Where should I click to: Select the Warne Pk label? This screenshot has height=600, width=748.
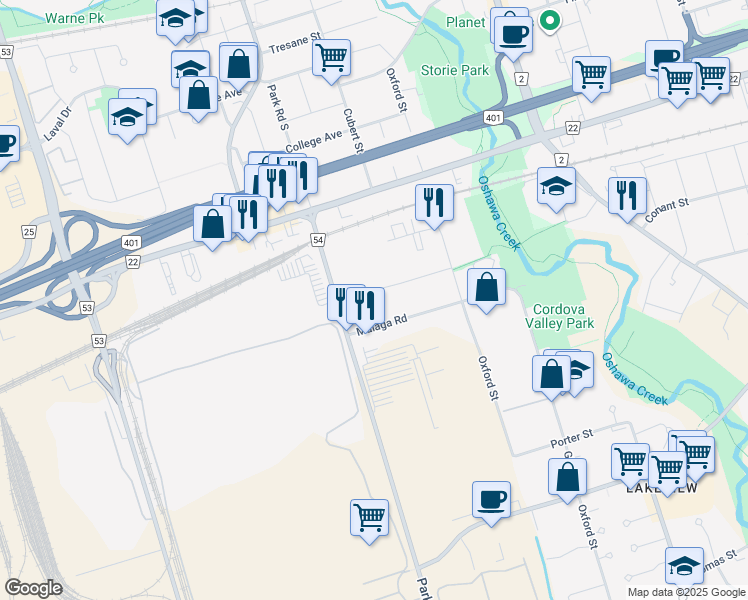point(74,18)
